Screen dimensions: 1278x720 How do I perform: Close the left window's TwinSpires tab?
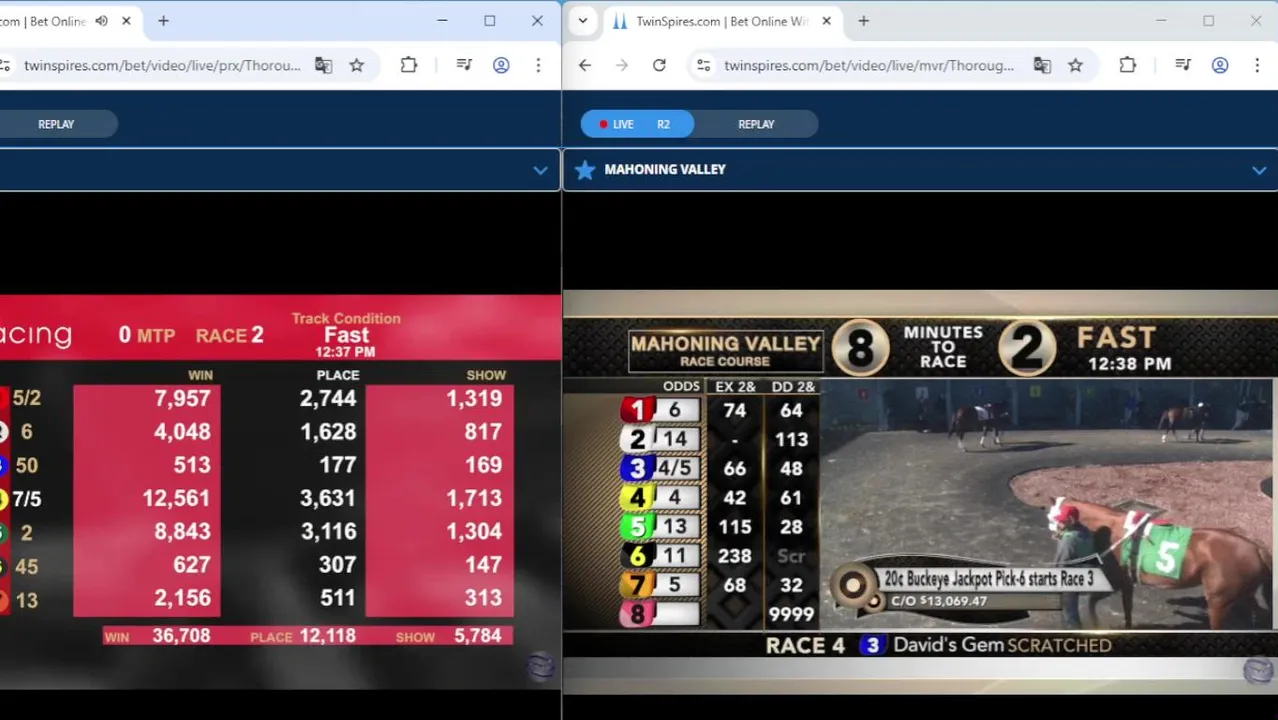pyautogui.click(x=126, y=21)
